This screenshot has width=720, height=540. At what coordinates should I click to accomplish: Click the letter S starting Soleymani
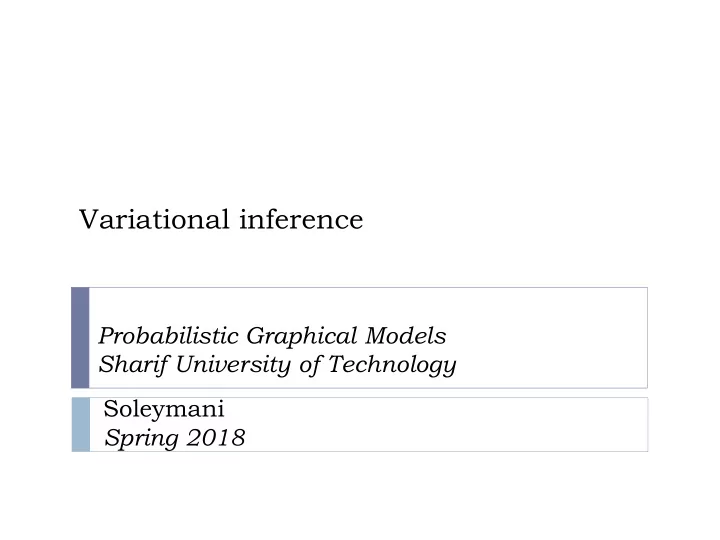click(111, 408)
